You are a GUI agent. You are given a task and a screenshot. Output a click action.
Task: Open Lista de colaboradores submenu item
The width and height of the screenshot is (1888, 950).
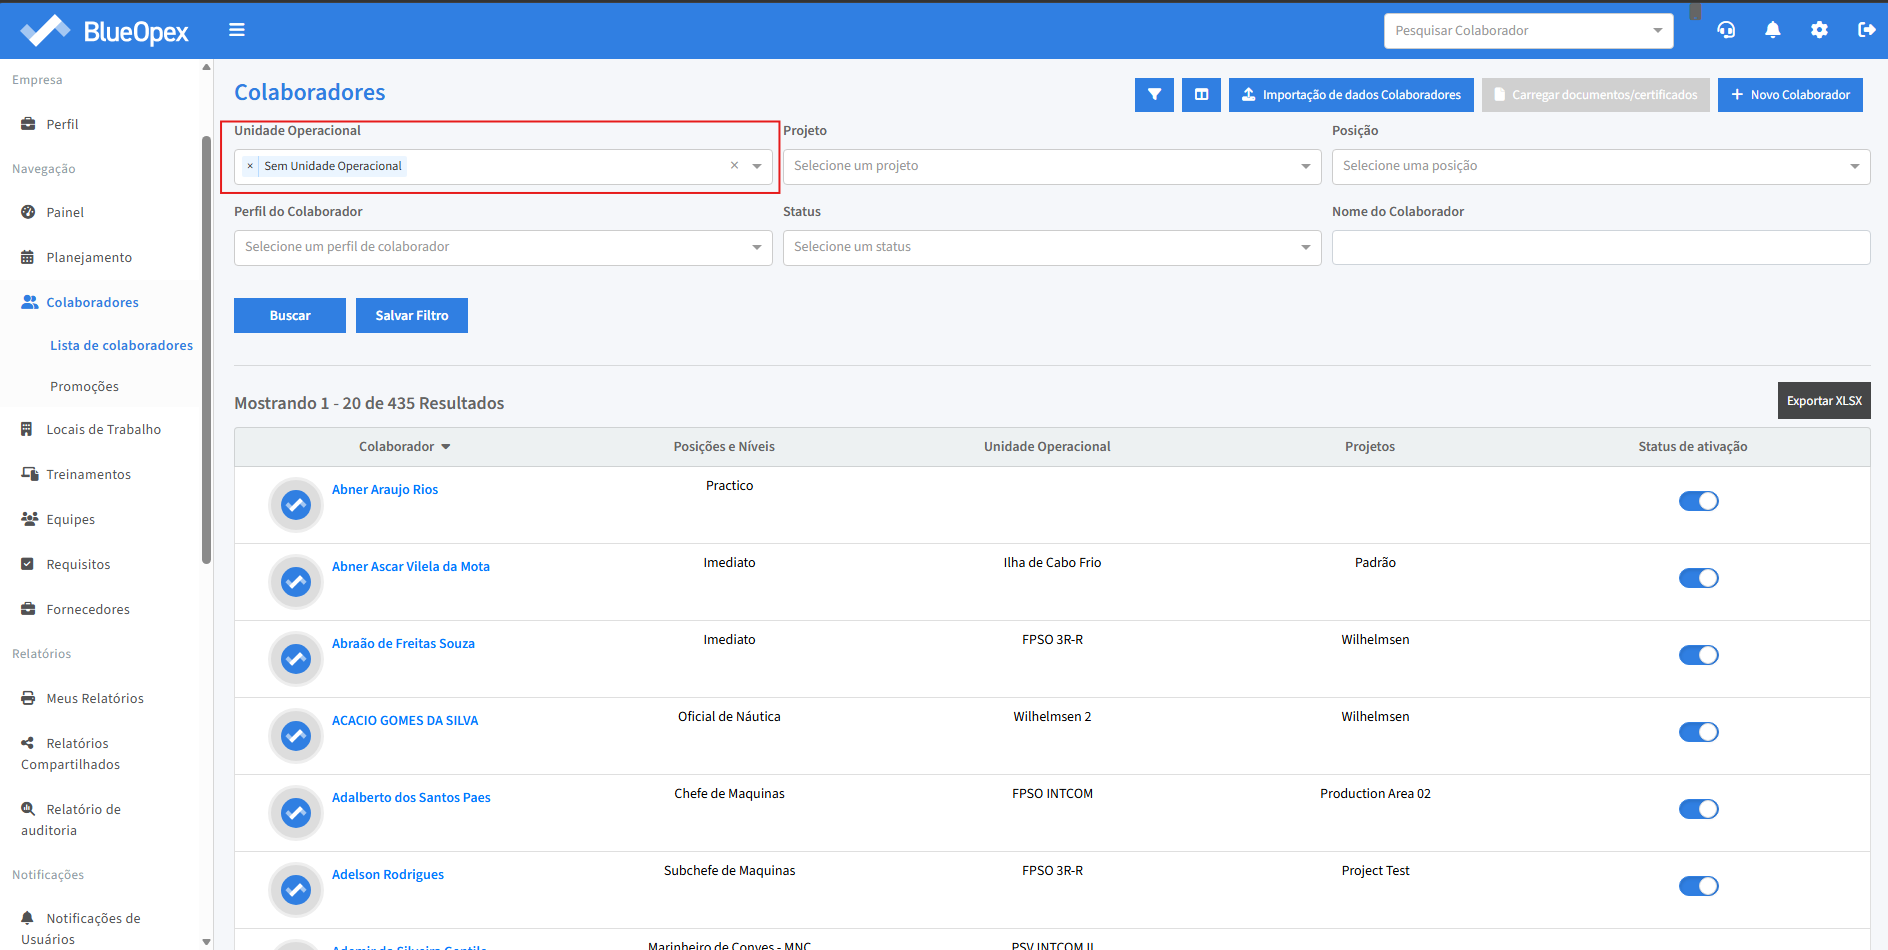click(x=121, y=345)
